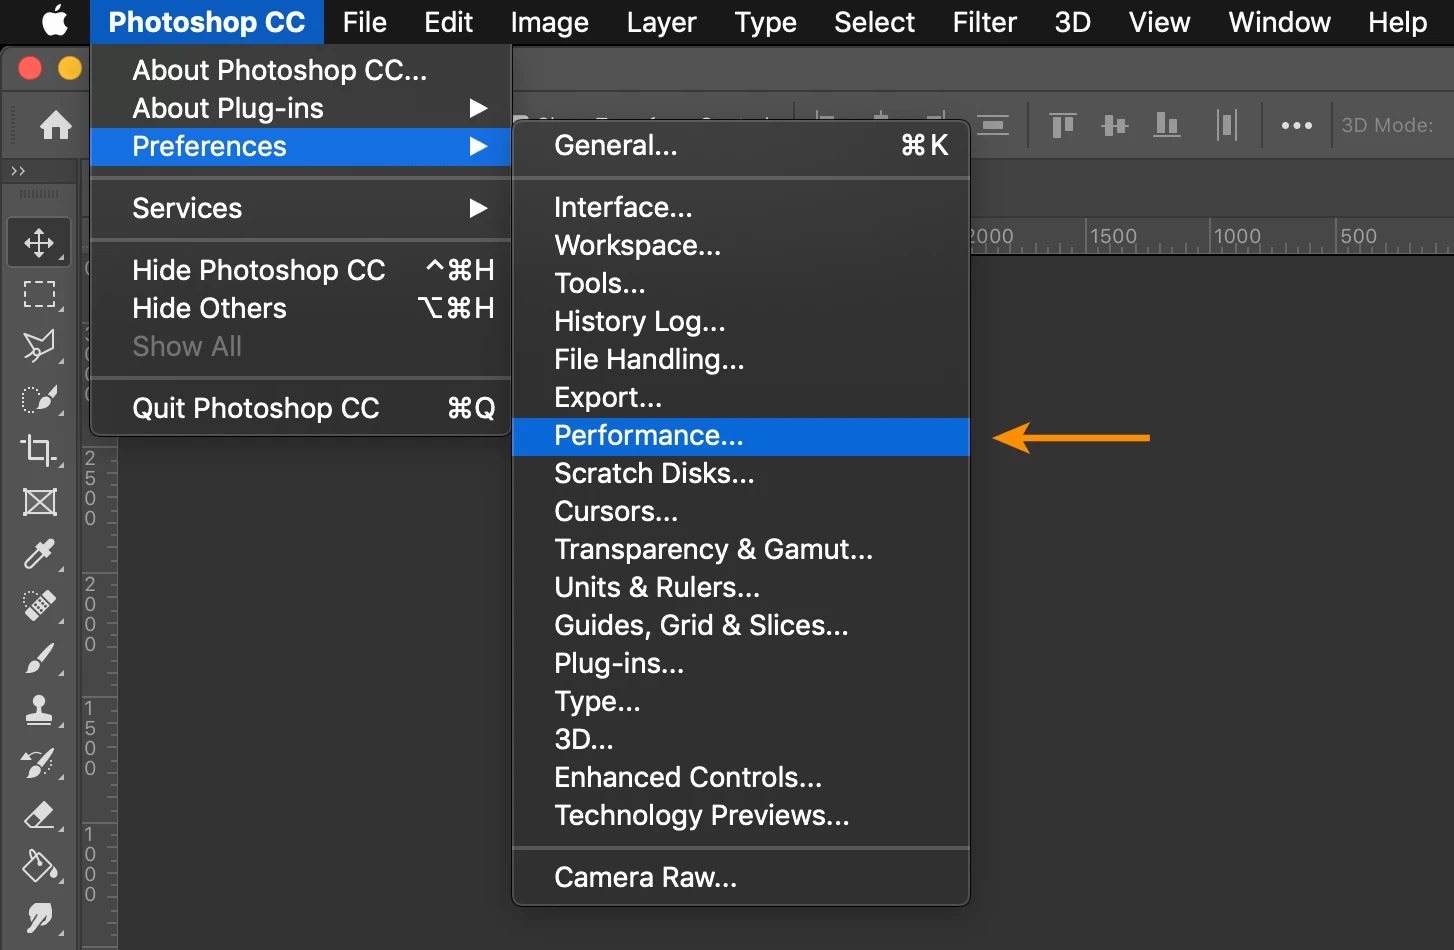The image size is (1454, 950).
Task: Open Type... in Preferences submenu
Action: 741,701
